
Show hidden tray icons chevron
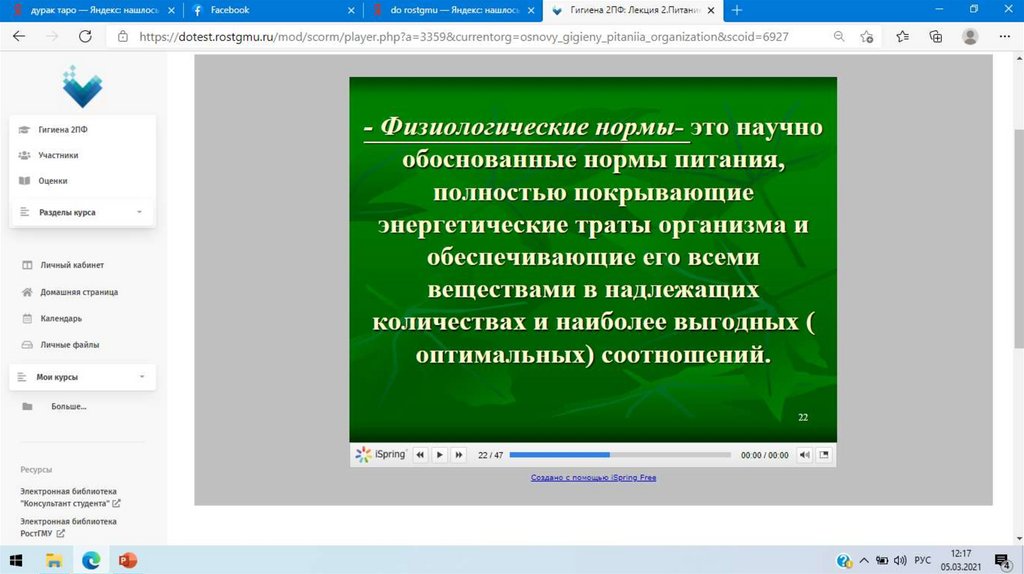[x=863, y=560]
